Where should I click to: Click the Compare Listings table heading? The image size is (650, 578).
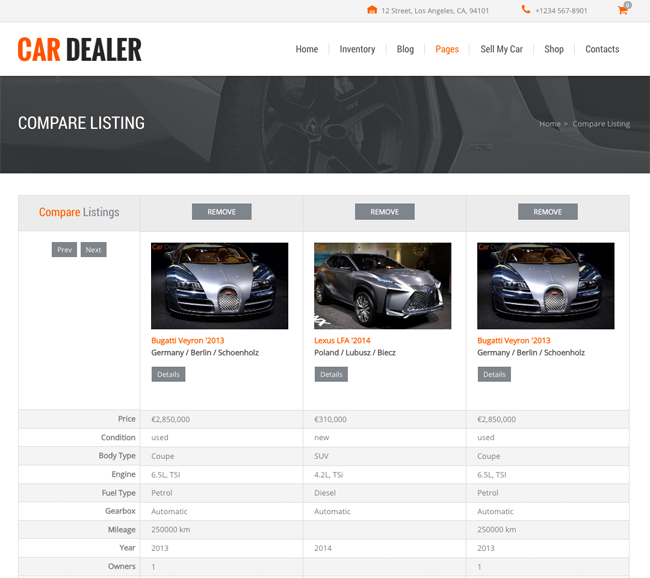(x=79, y=212)
